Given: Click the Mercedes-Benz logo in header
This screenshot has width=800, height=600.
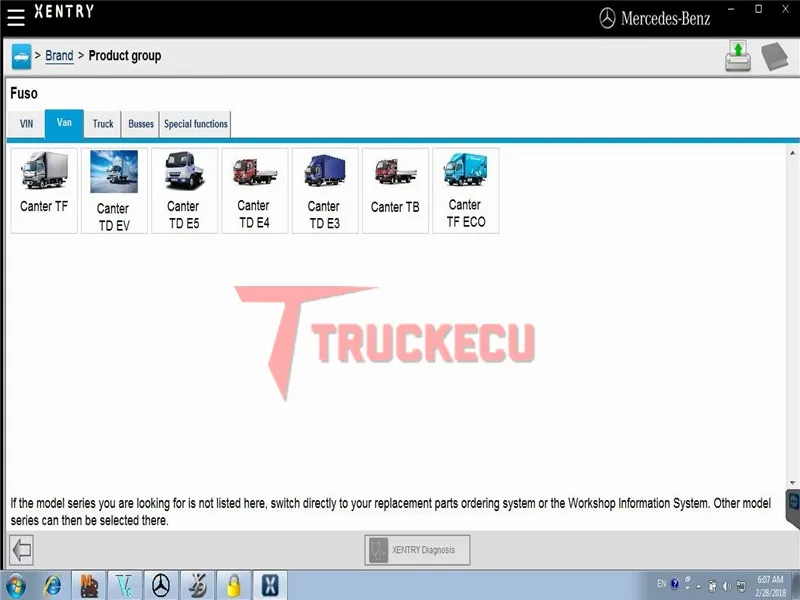Looking at the screenshot, I should click(x=655, y=18).
